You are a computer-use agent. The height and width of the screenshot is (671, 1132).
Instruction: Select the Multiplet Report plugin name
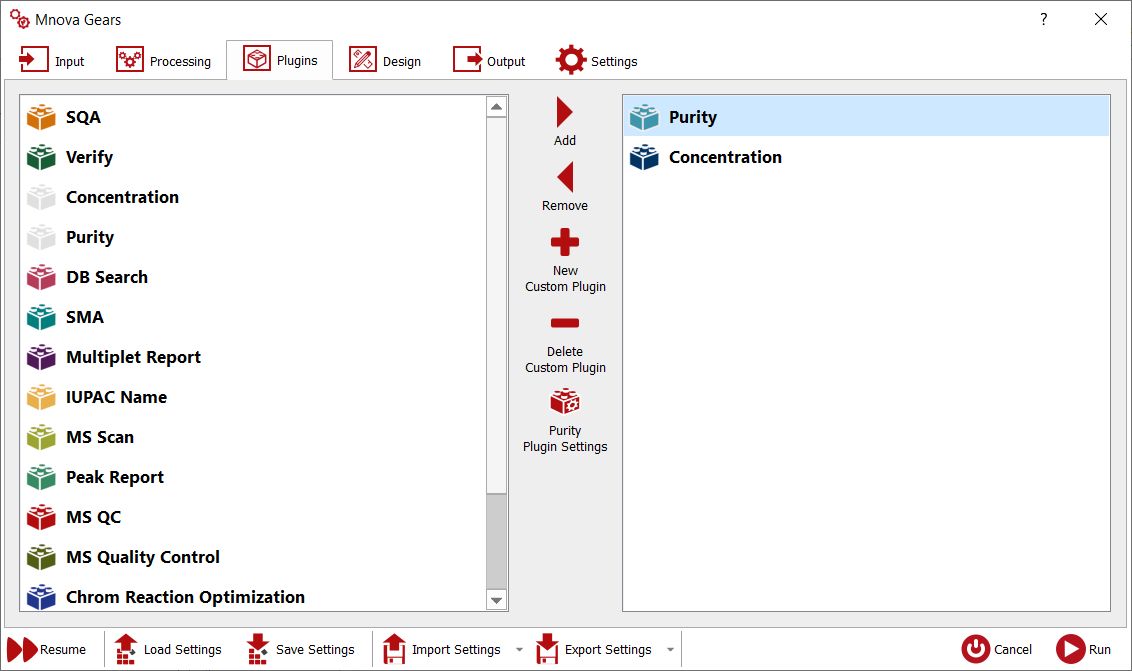click(x=134, y=357)
